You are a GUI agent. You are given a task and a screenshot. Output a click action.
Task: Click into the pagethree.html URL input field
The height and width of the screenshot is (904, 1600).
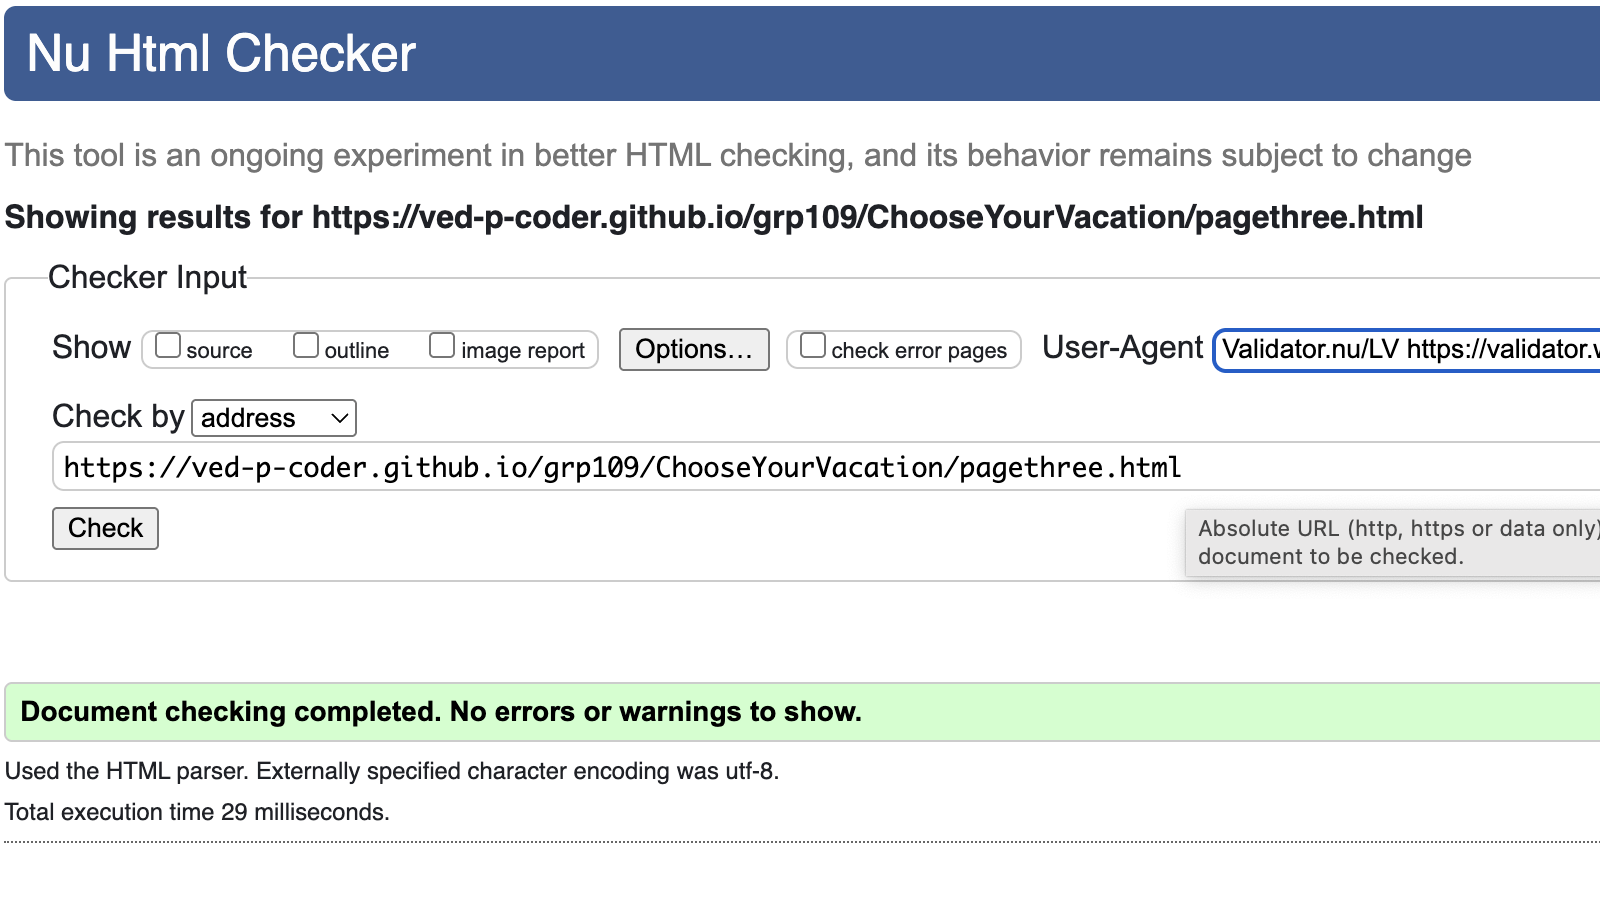point(826,467)
